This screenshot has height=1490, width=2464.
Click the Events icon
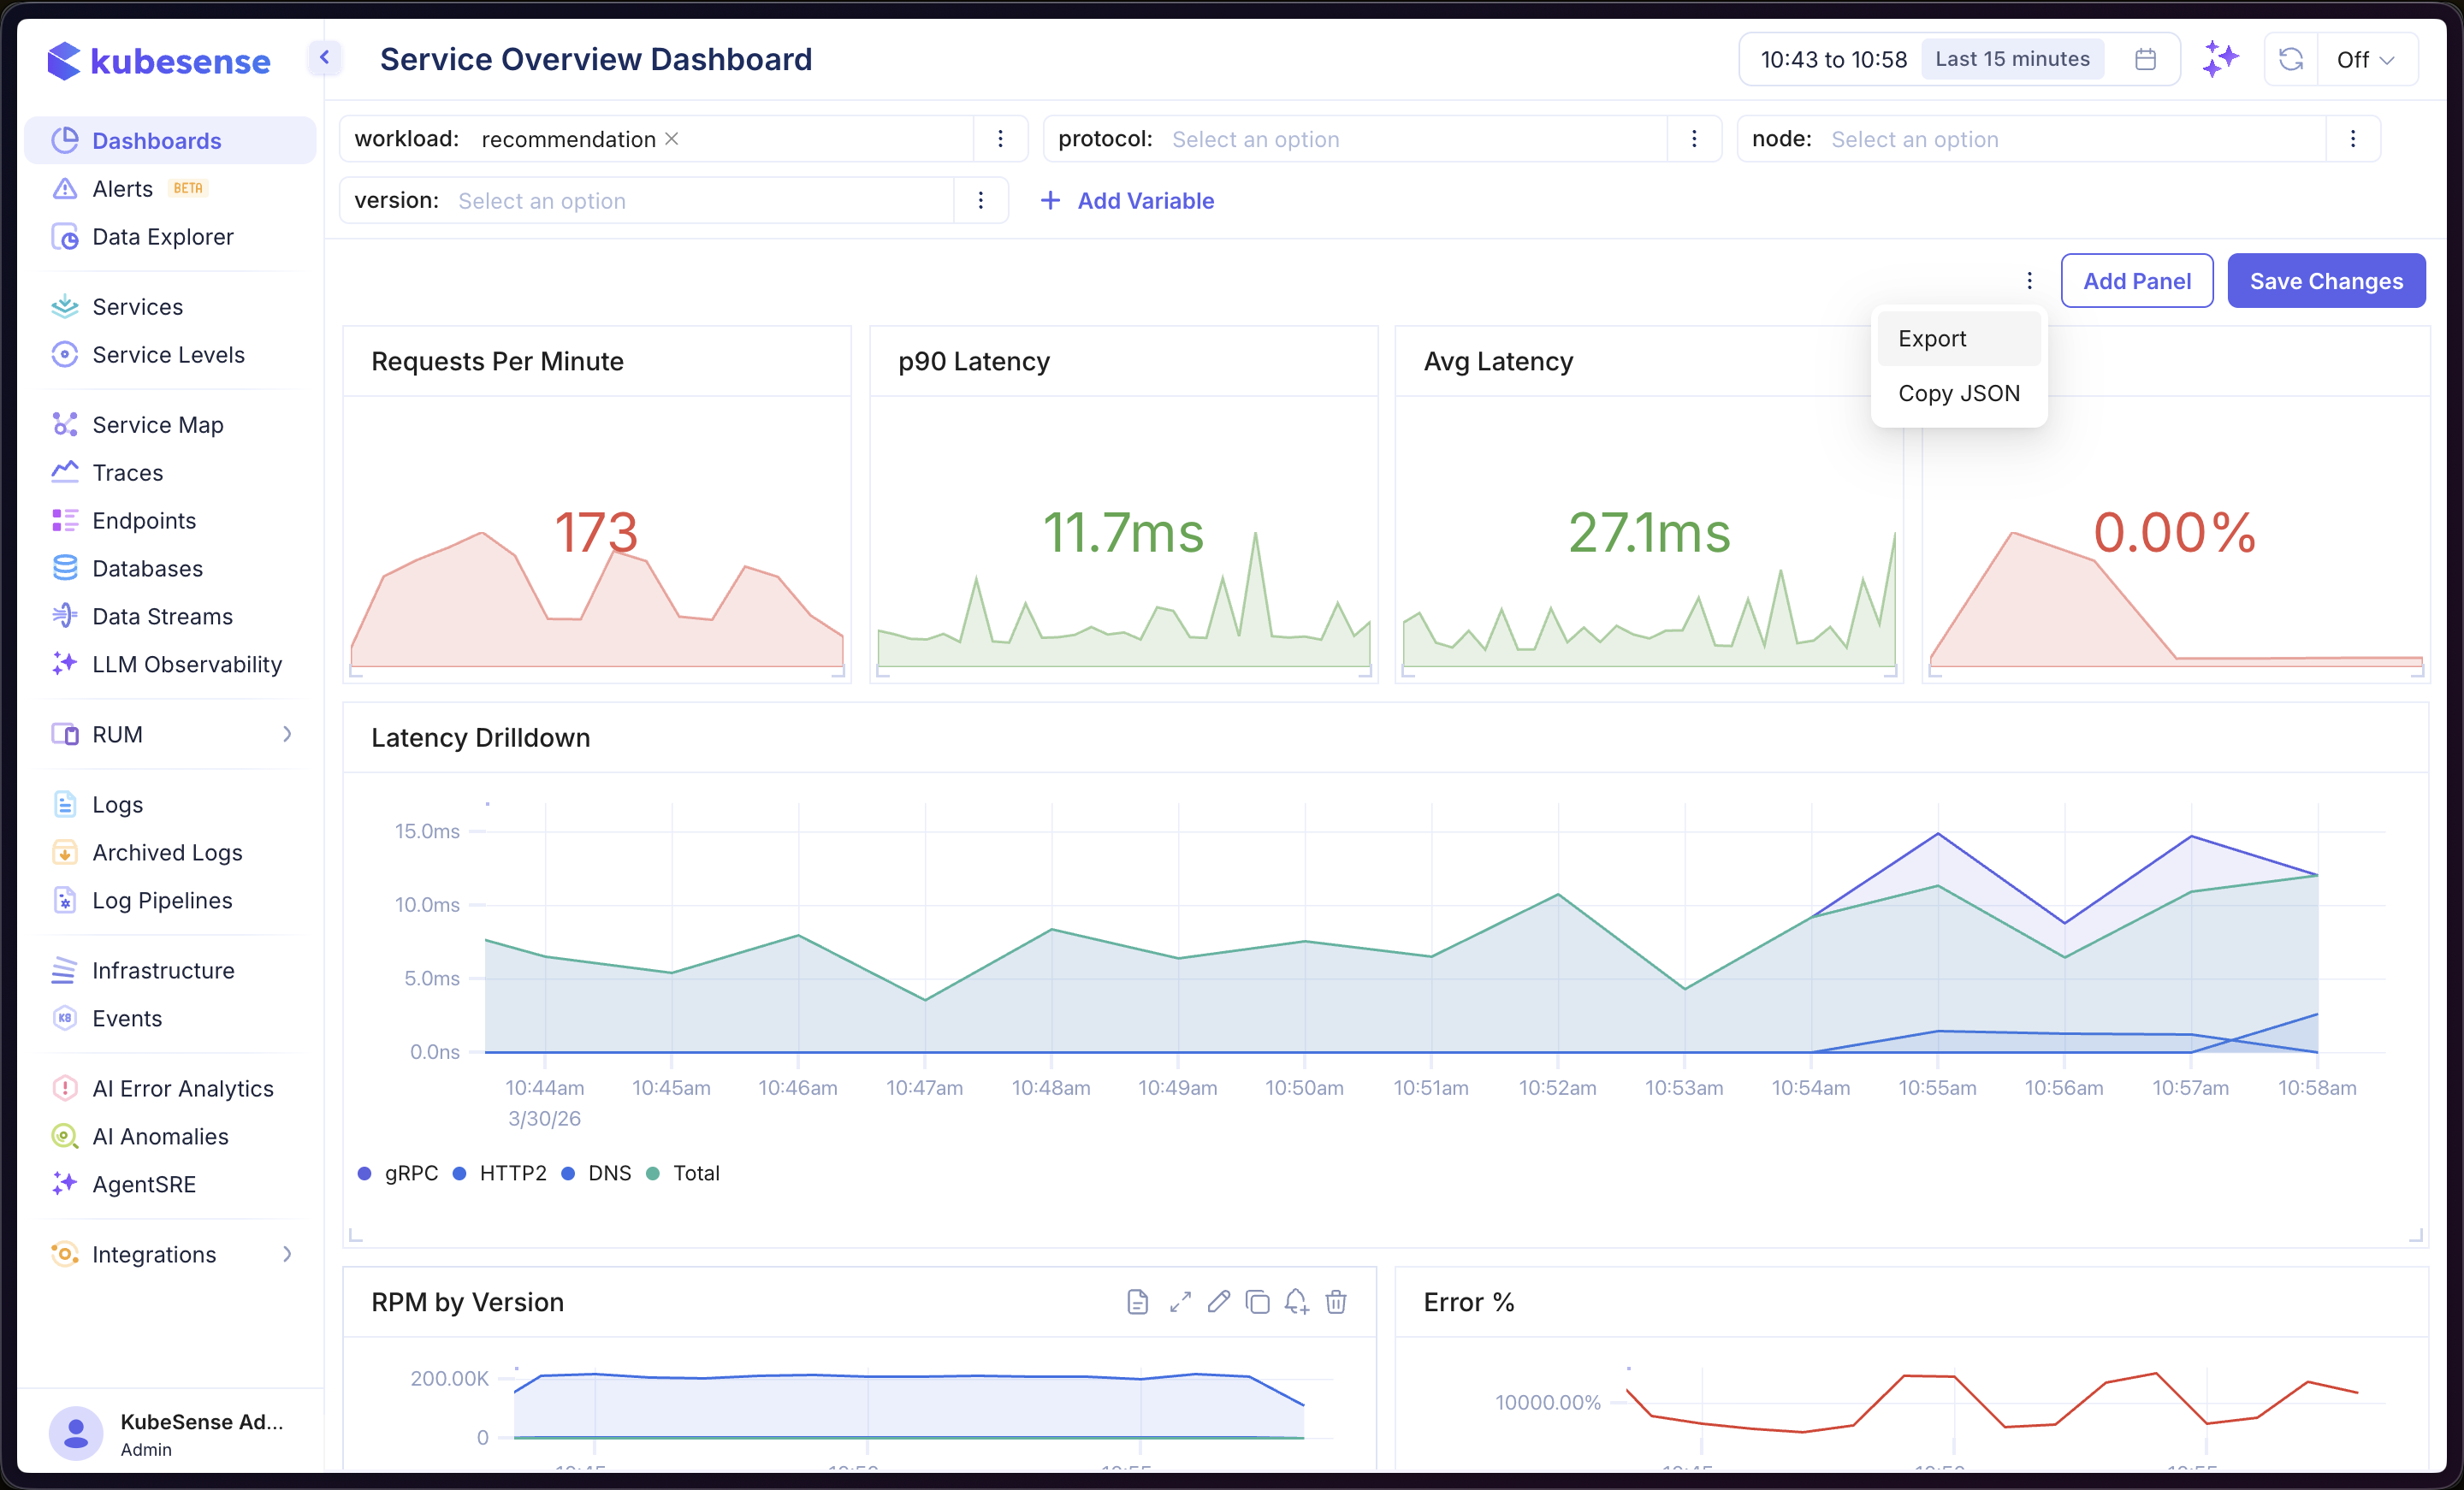click(x=65, y=1019)
